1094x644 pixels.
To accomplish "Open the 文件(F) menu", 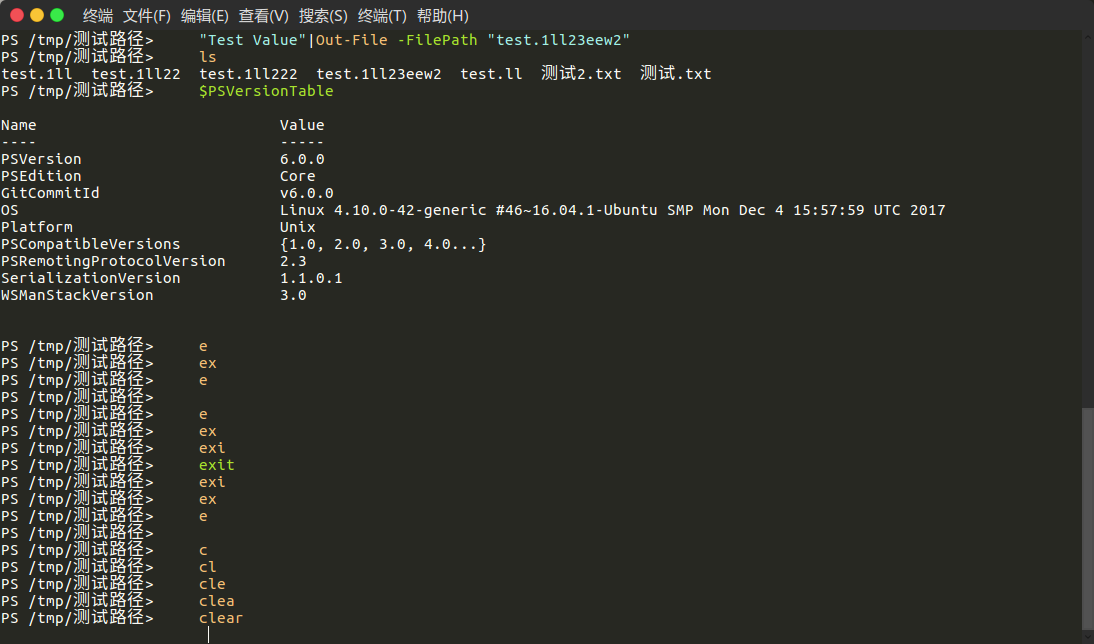I will (x=146, y=16).
